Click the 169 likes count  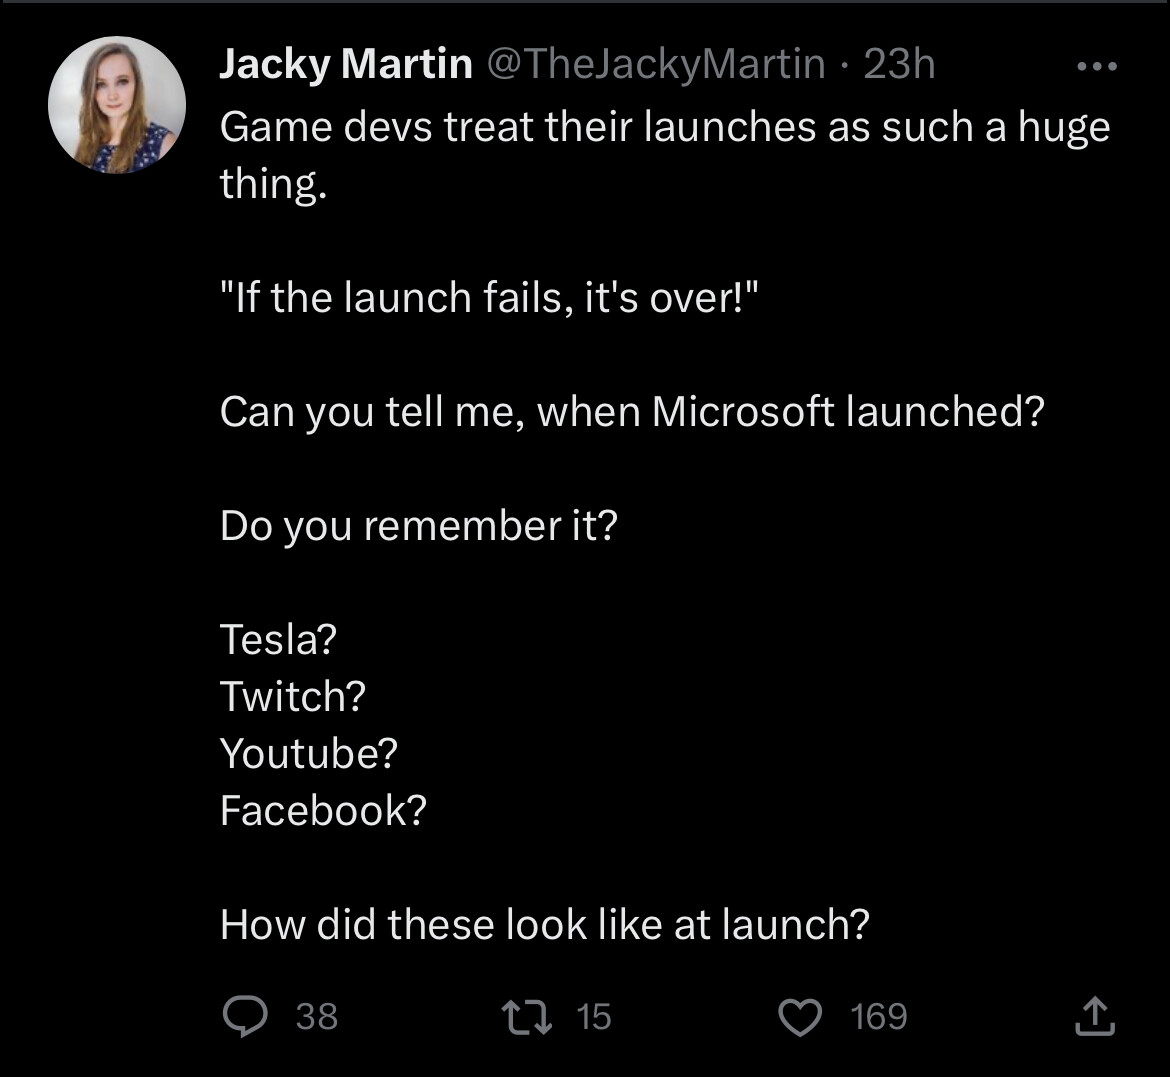879,1016
